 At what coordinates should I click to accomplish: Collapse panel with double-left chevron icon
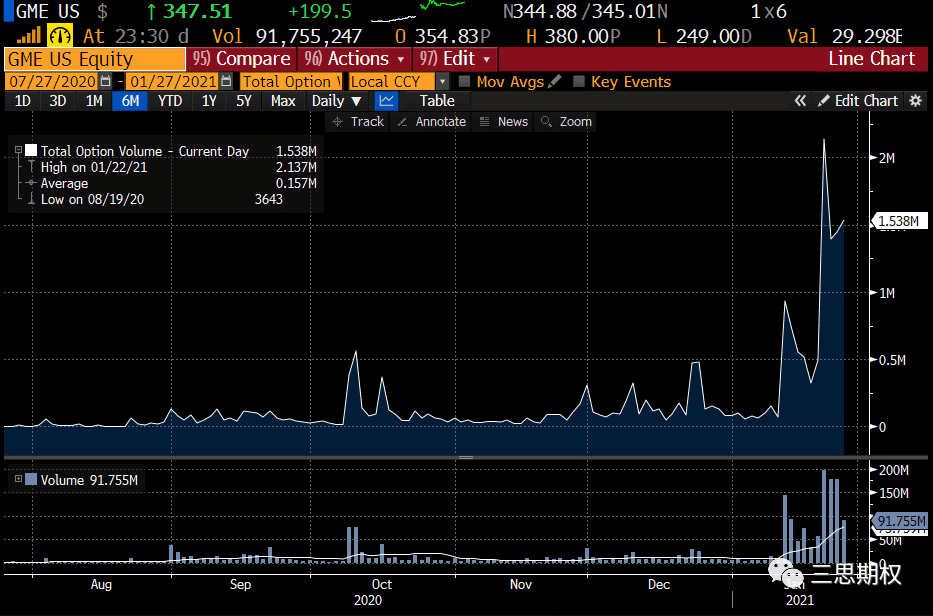800,101
